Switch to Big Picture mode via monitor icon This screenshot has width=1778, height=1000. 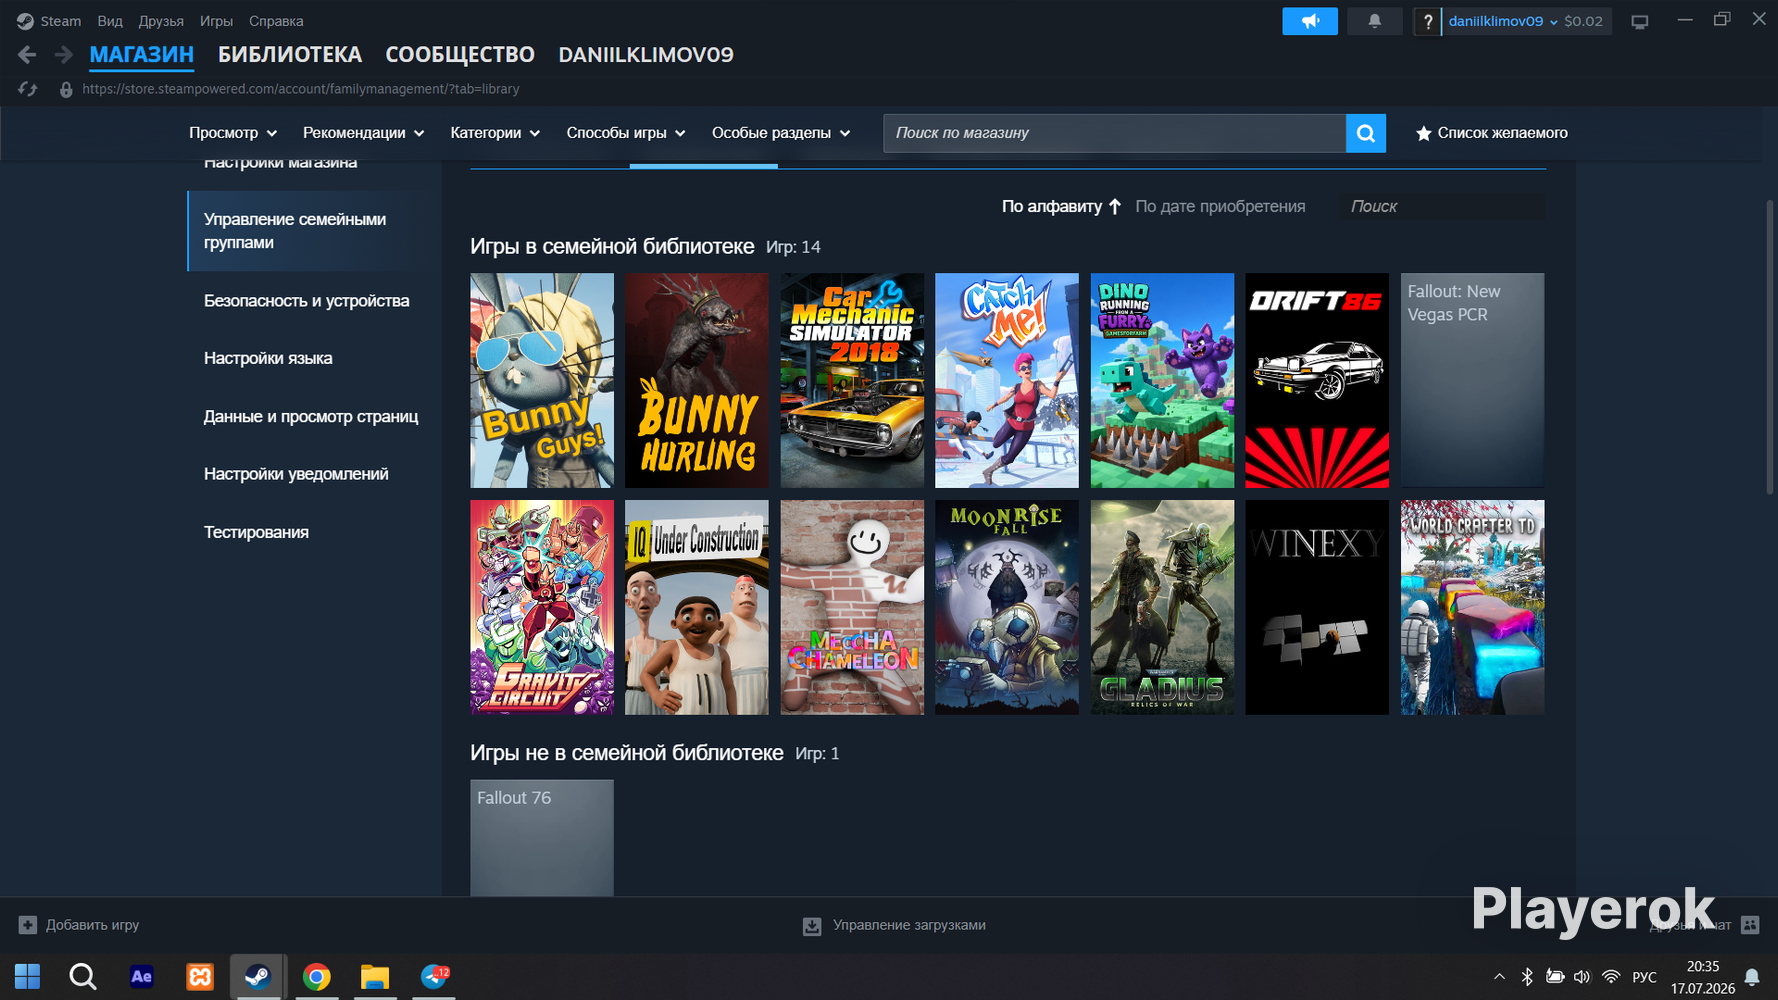[1640, 21]
